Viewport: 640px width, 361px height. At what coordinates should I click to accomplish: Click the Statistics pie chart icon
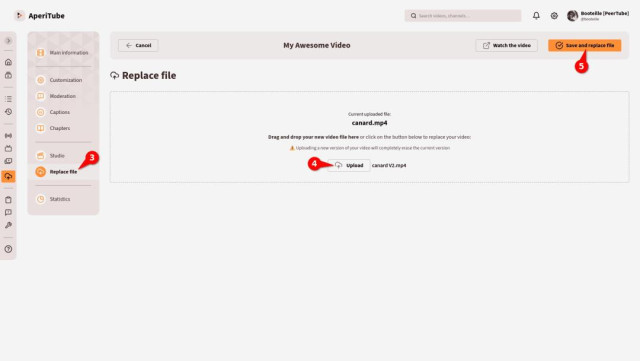point(40,199)
